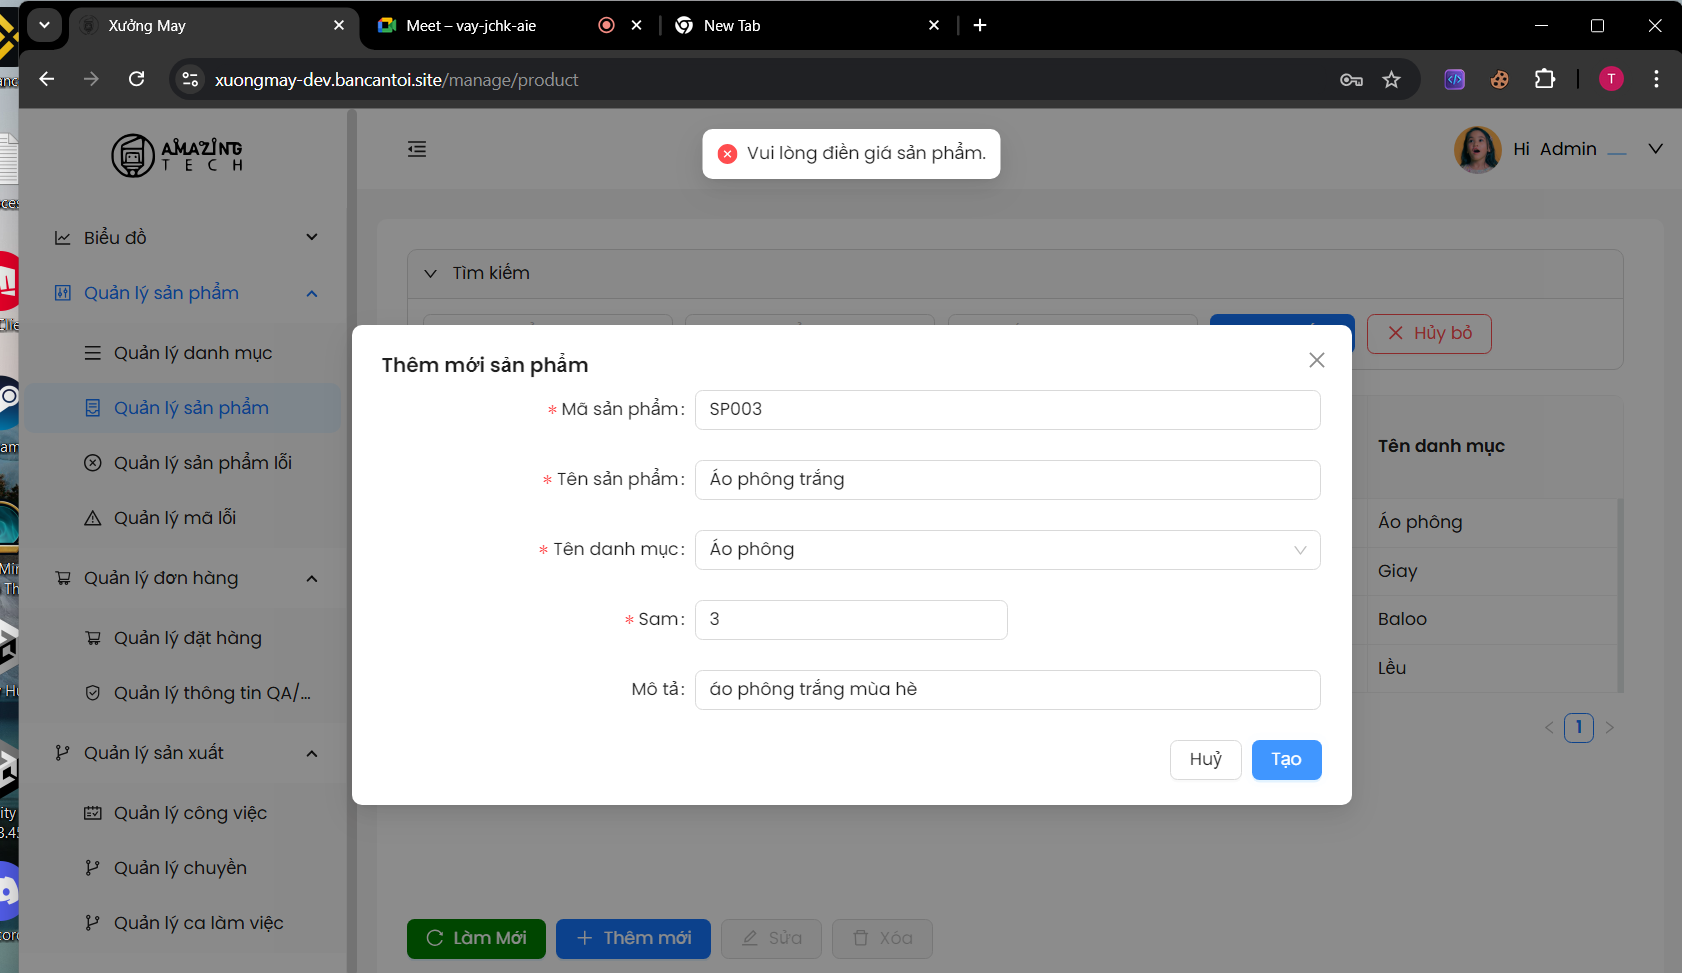This screenshot has height=973, width=1682.
Task: Open browser extensions puzzle icon
Action: [x=1544, y=80]
